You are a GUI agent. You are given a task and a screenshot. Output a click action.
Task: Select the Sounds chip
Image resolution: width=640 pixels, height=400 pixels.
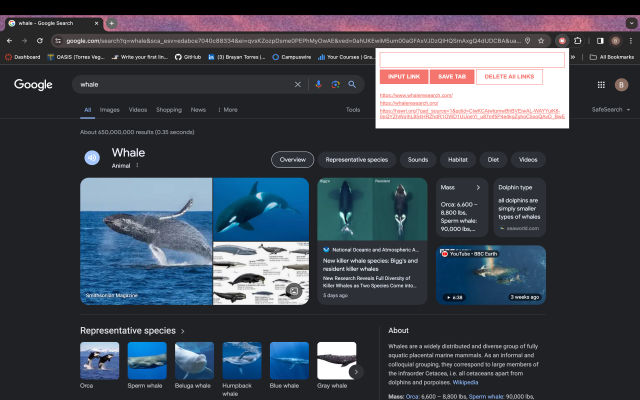pyautogui.click(x=418, y=160)
